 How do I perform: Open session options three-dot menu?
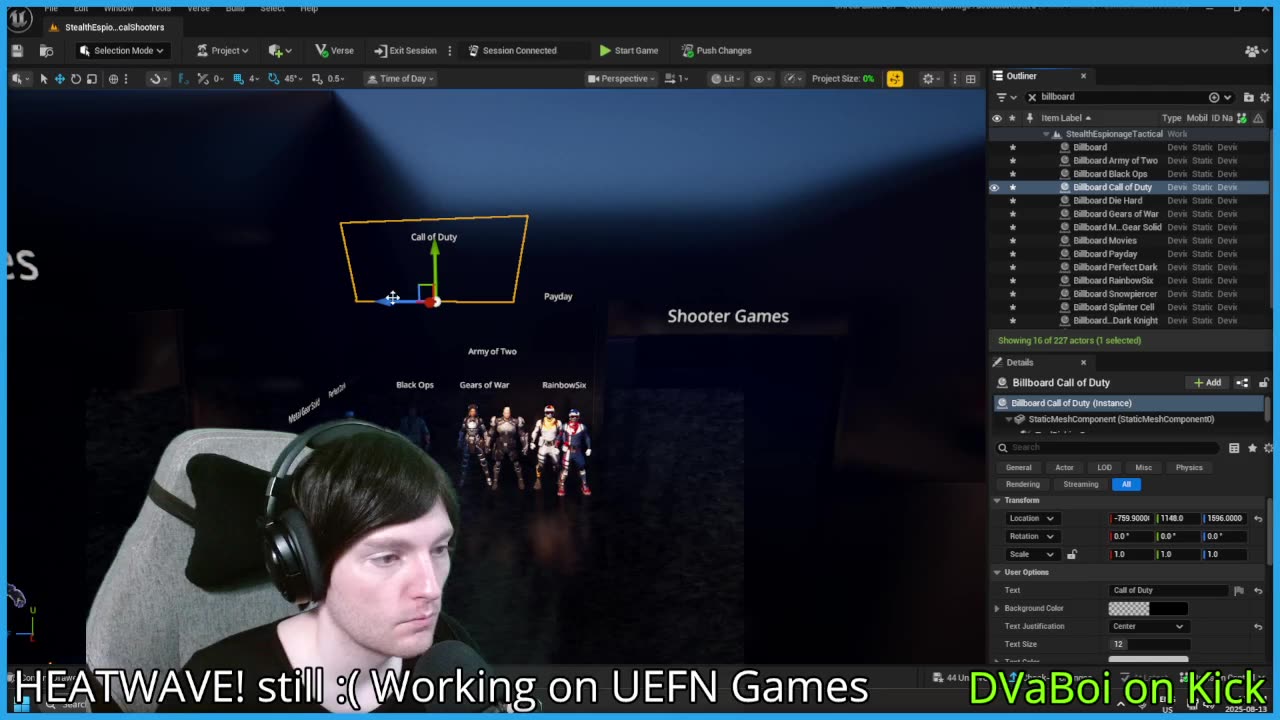click(449, 50)
